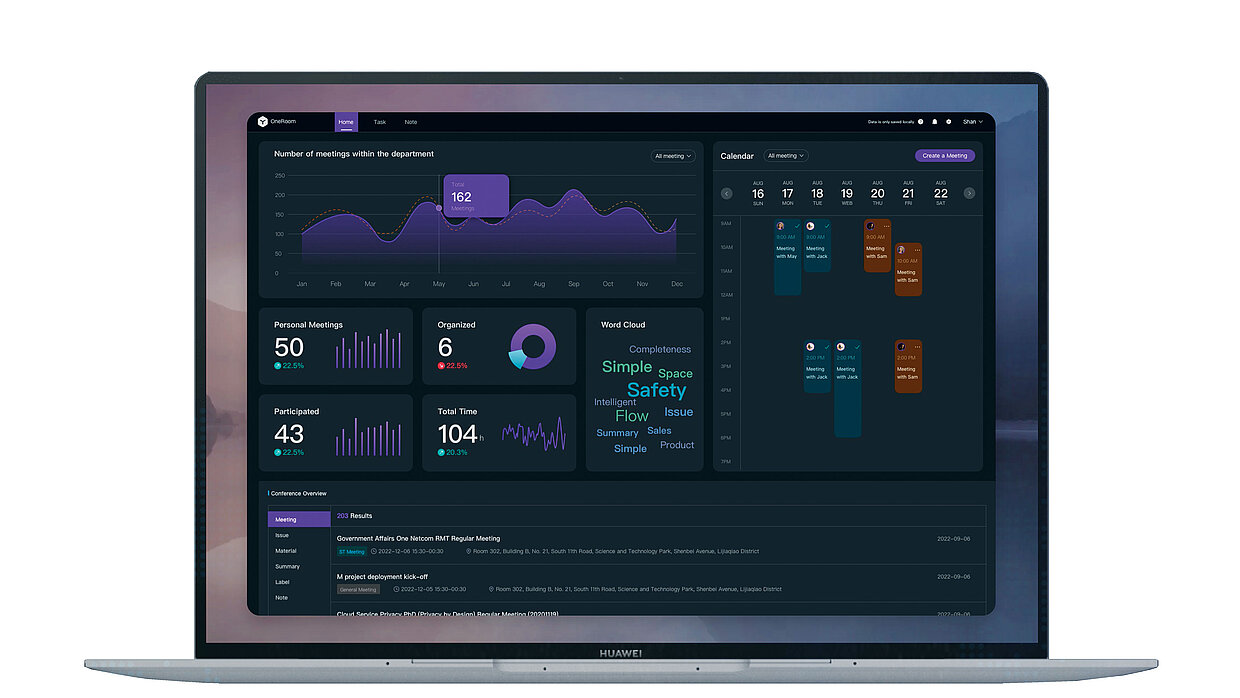Viewport: 1240px width, 698px height.
Task: Click the help icon beside local data notice
Action: [x=921, y=122]
